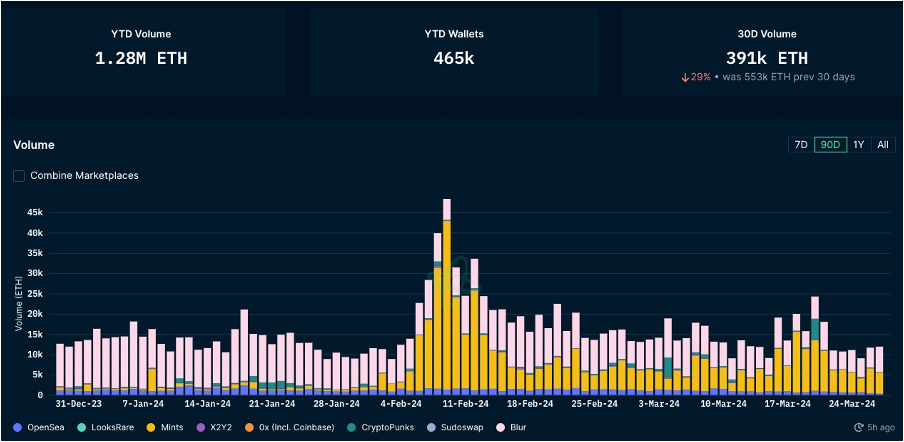This screenshot has width=904, height=442.
Task: Click the red 29% decrease indicator
Action: point(695,77)
